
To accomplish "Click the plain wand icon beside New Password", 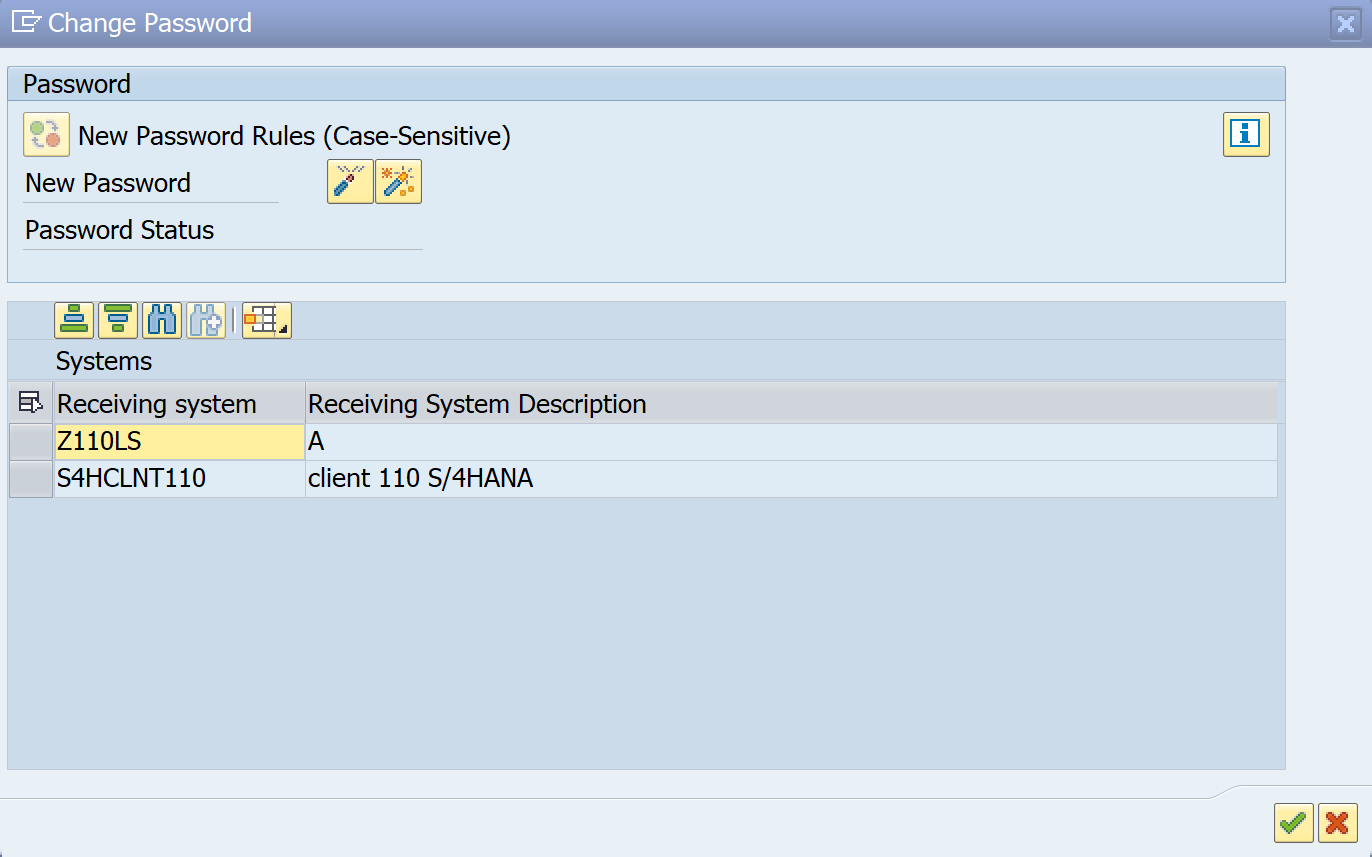I will (350, 182).
